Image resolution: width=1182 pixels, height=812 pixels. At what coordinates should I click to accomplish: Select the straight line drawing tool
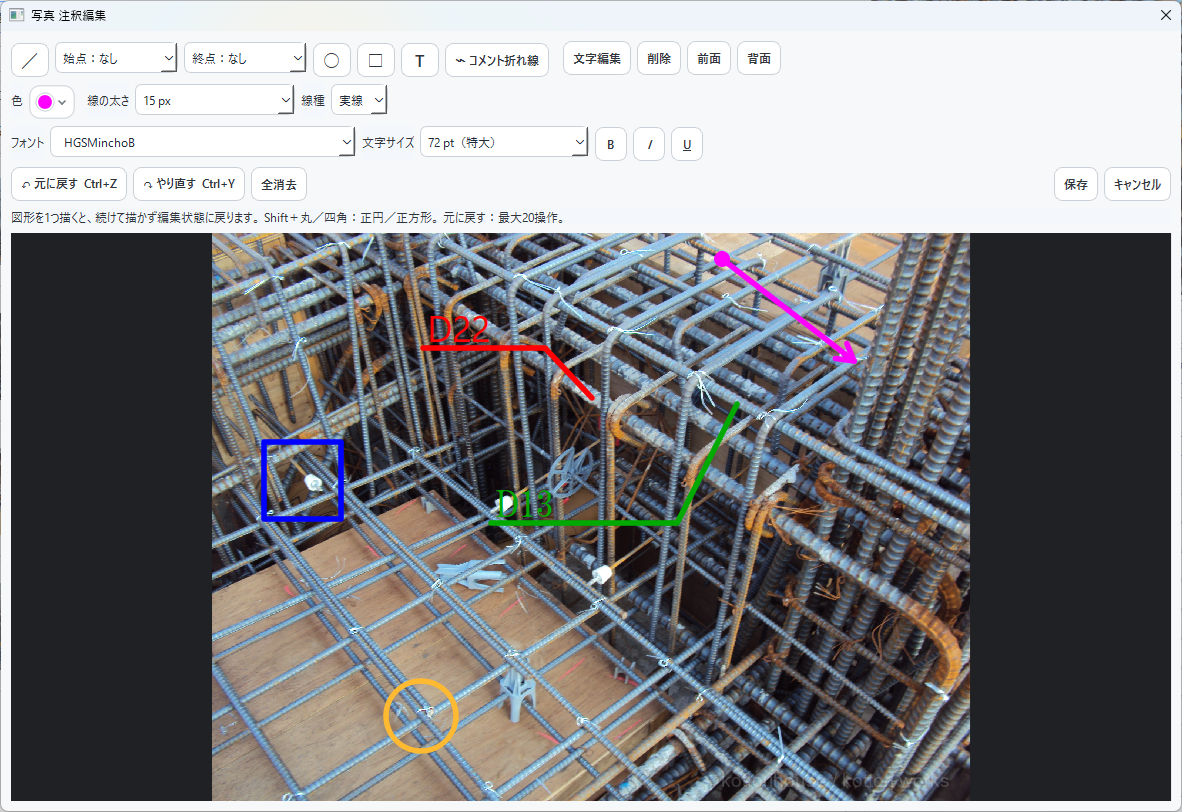pyautogui.click(x=30, y=60)
